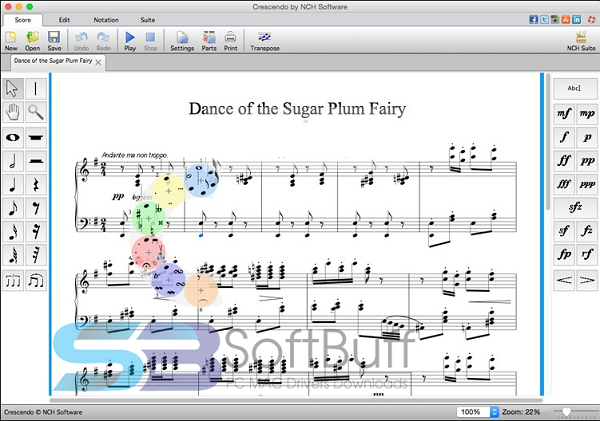600x421 pixels.
Task: Insert sf dynamic marking
Action: coord(564,231)
